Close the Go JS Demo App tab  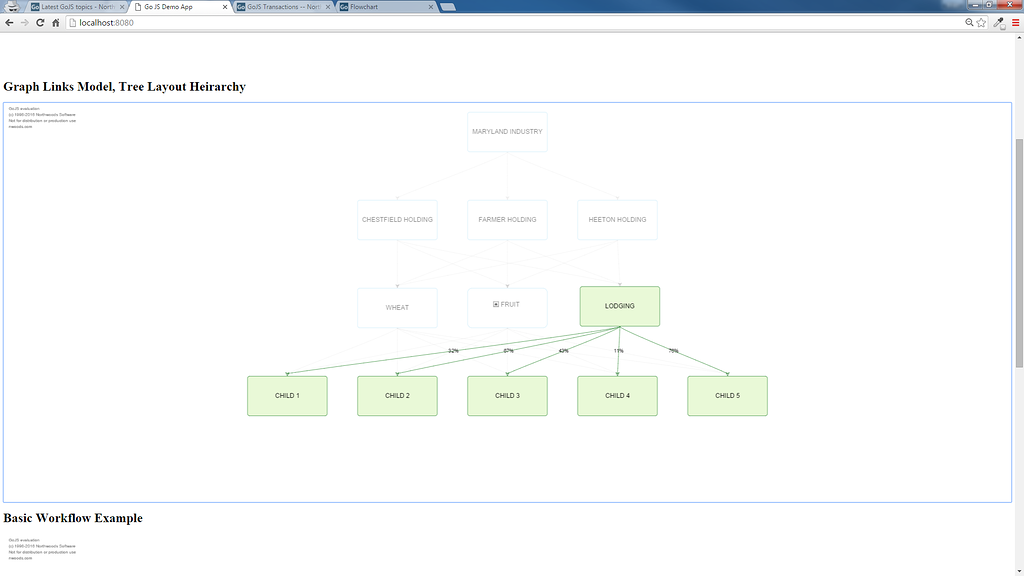pos(225,7)
